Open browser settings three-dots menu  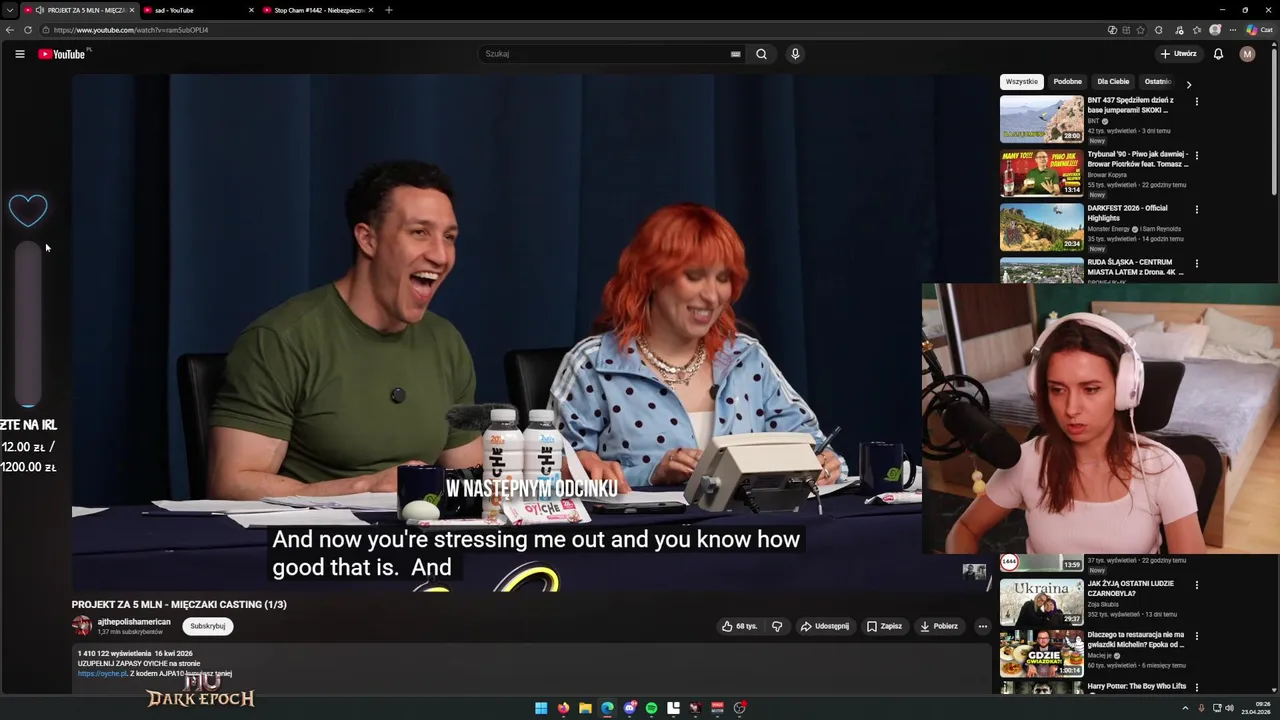point(1233,30)
